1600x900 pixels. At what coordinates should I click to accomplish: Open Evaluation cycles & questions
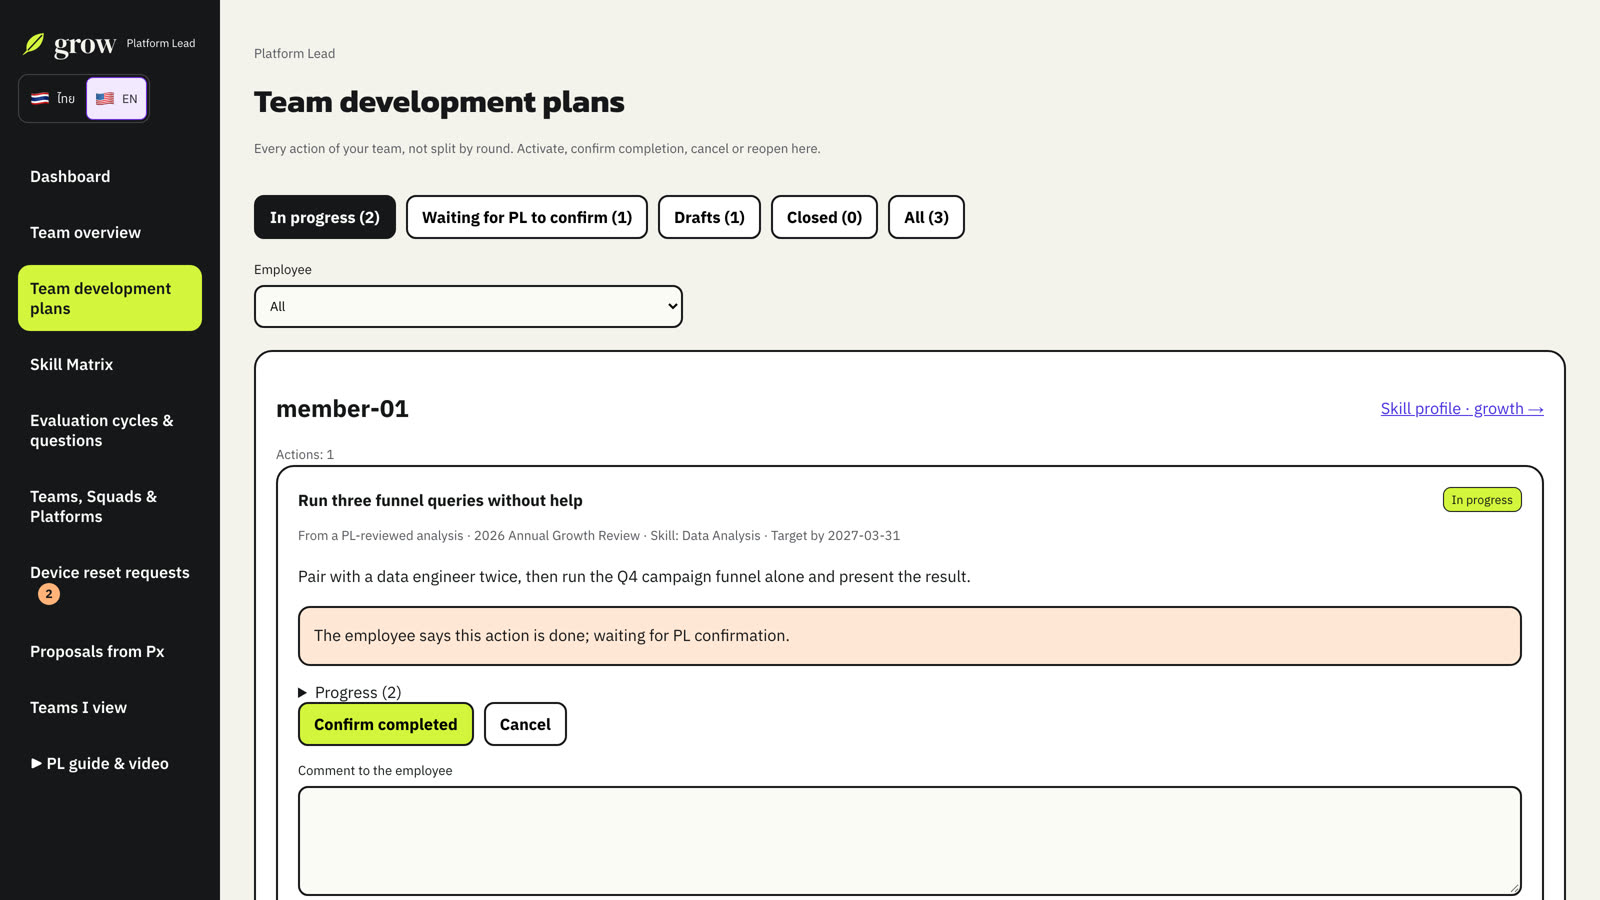click(x=110, y=430)
